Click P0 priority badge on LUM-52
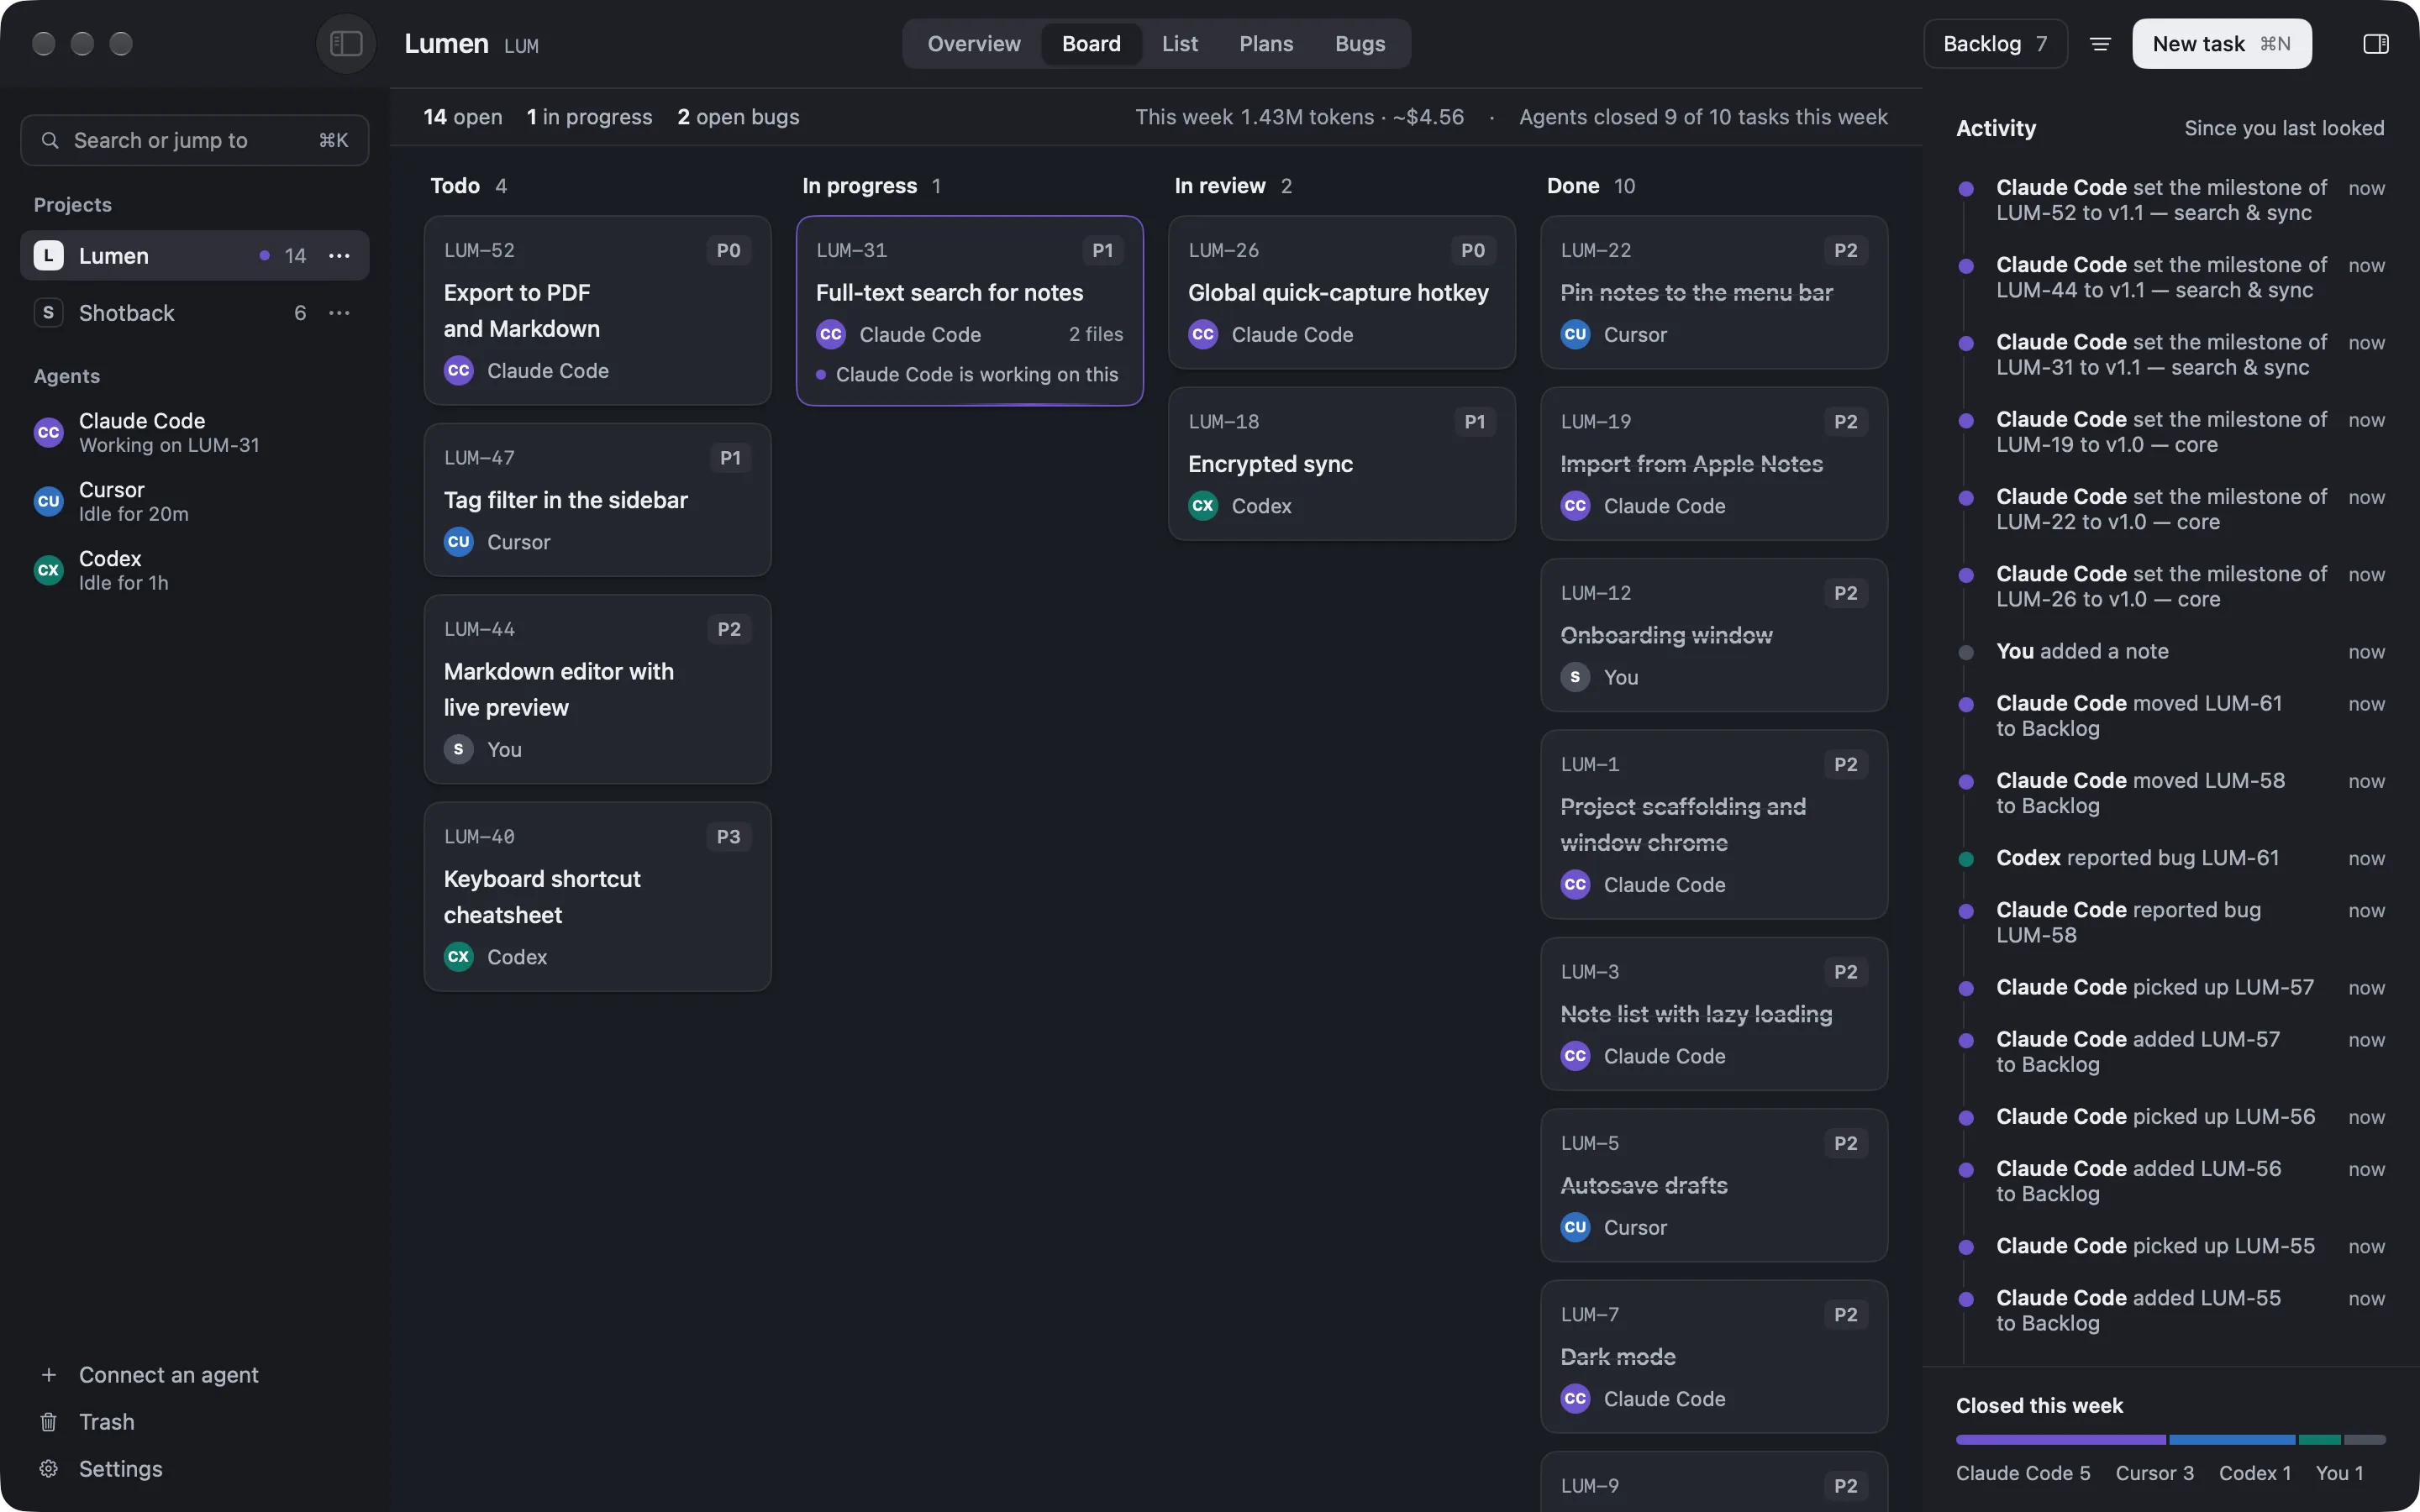The width and height of the screenshot is (2420, 1512). pyautogui.click(x=728, y=251)
